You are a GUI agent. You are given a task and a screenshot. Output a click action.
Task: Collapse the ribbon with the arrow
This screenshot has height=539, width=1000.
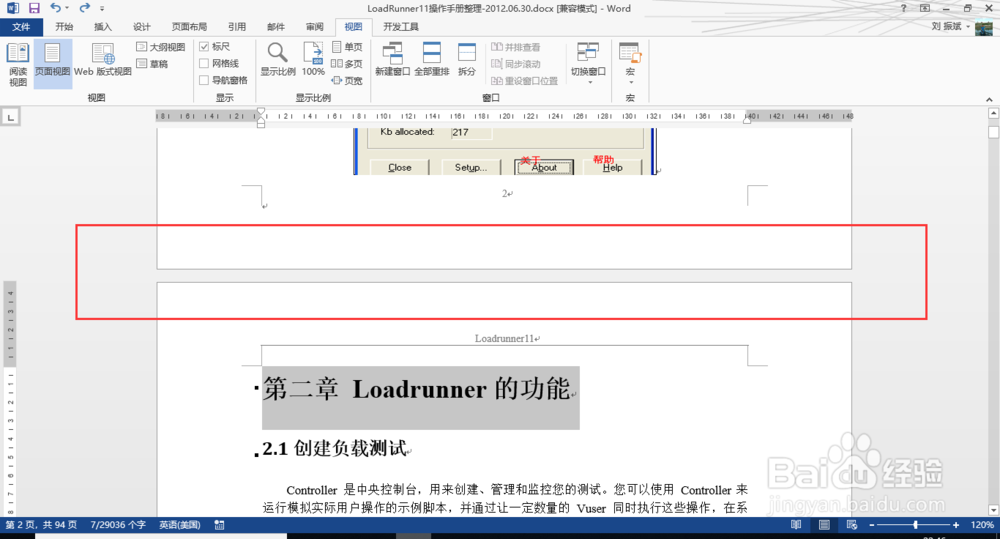click(989, 99)
